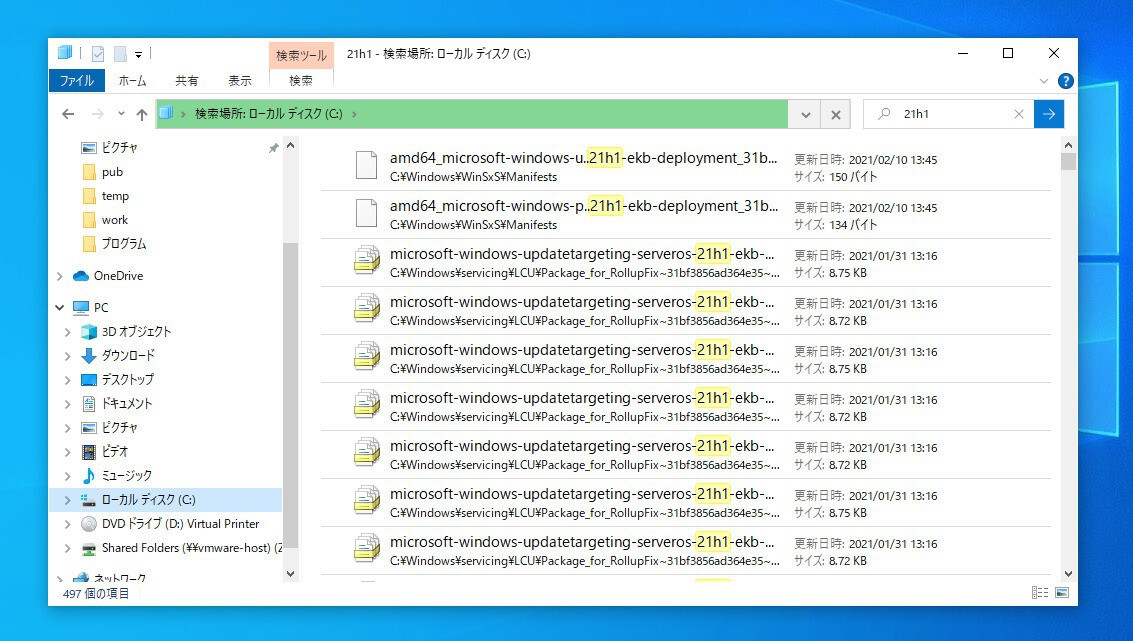
Task: Switch to the ホーム ribbon tab
Action: click(x=132, y=80)
